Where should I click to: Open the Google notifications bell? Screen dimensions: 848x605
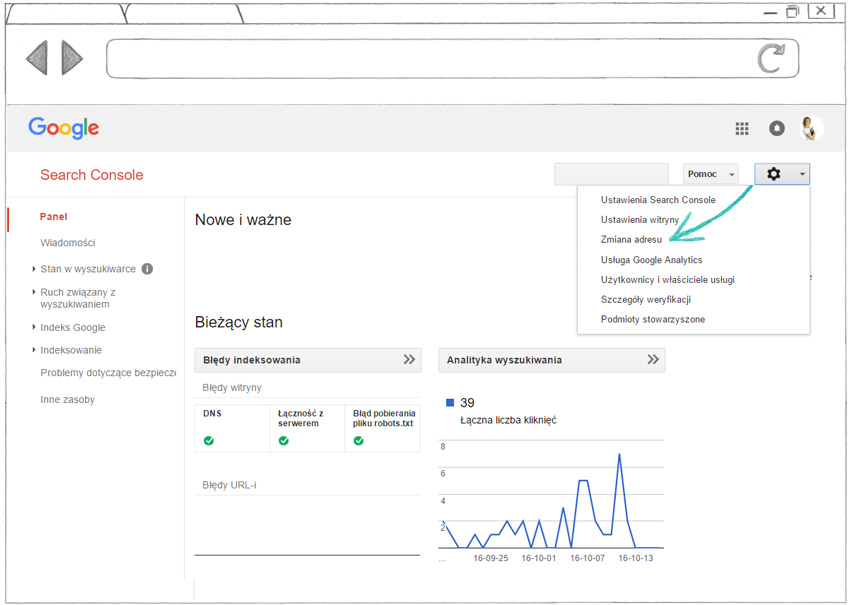click(777, 129)
